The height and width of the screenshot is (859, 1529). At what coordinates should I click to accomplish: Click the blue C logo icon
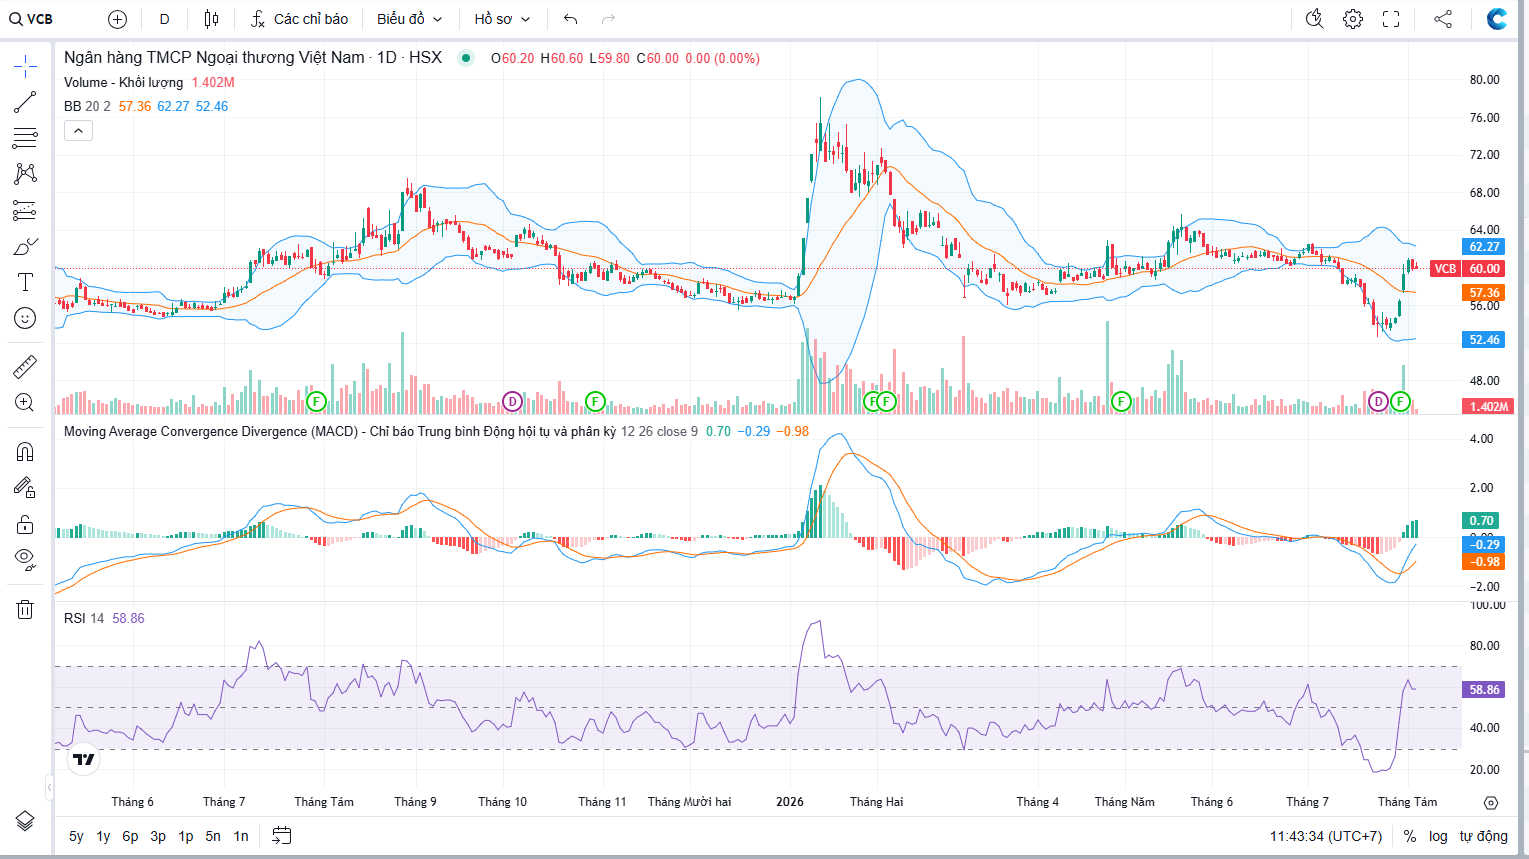[x=1497, y=19]
